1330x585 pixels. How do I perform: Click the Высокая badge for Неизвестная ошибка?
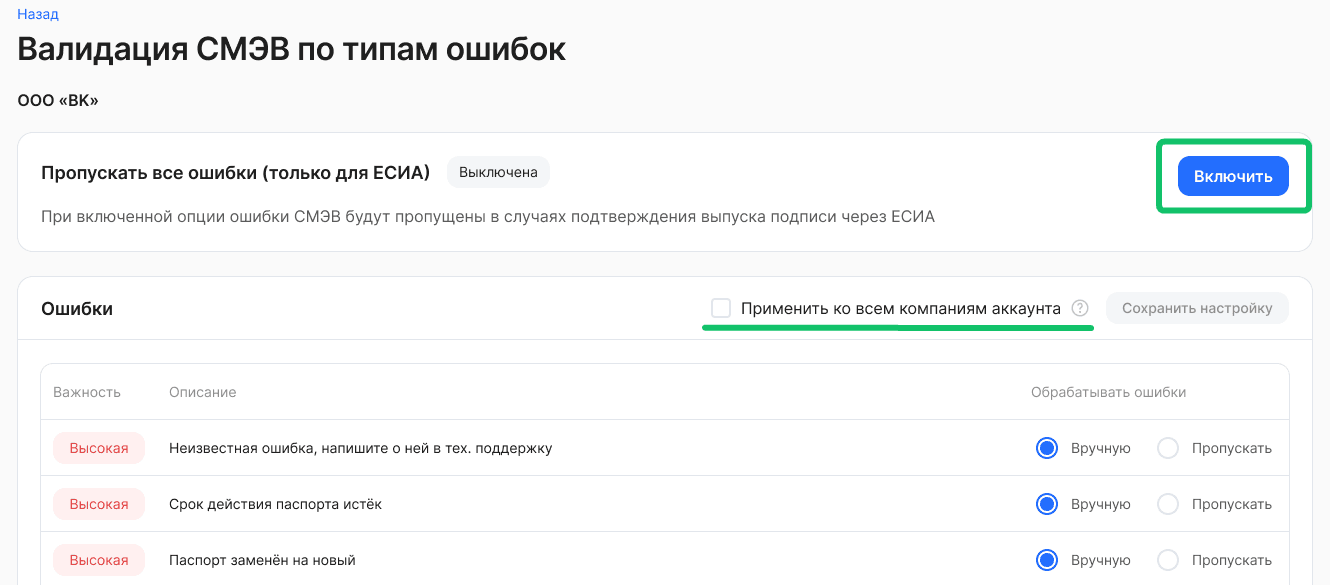tap(99, 448)
